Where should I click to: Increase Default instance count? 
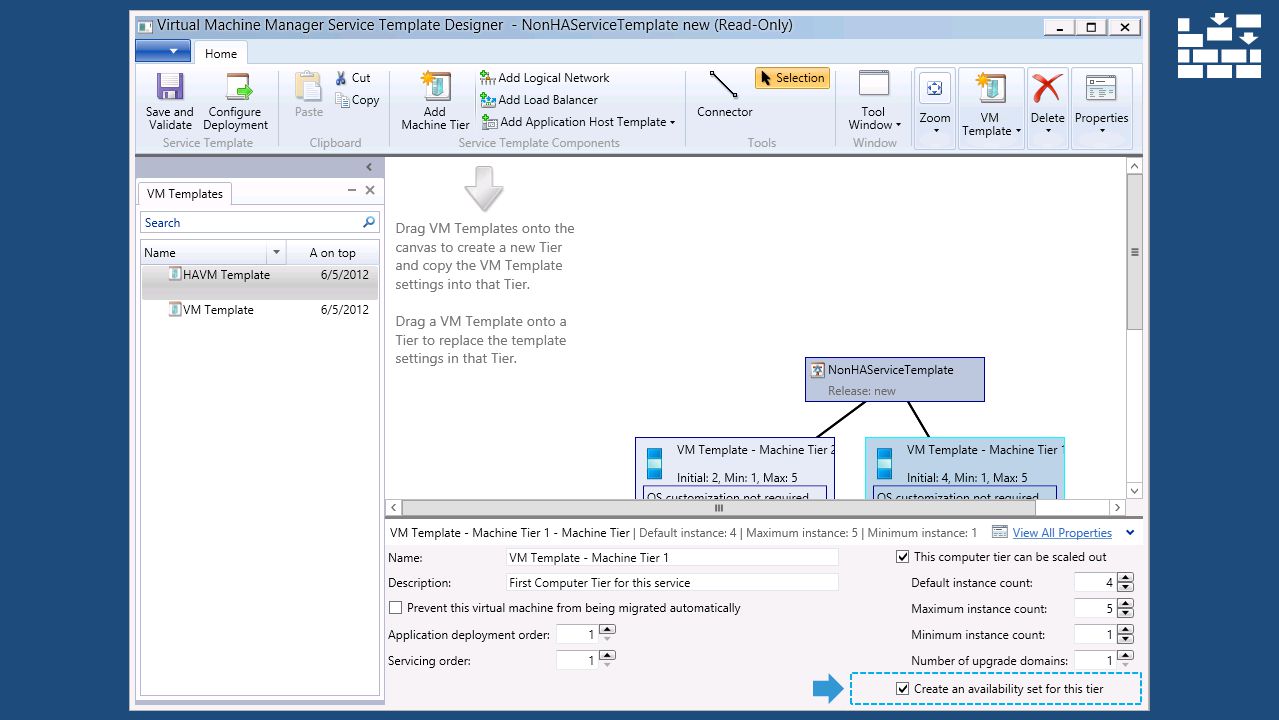1125,577
